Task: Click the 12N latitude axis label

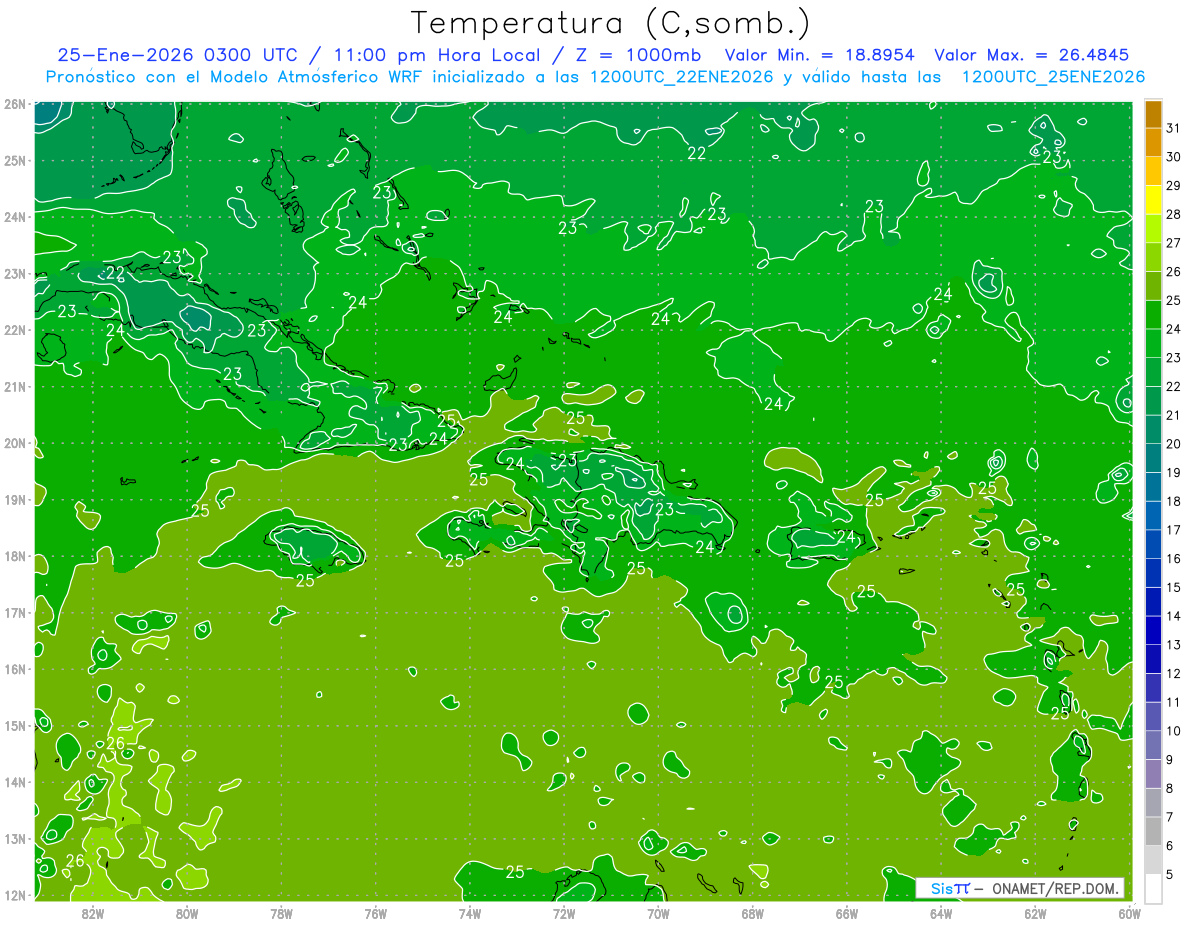Action: 14,895
